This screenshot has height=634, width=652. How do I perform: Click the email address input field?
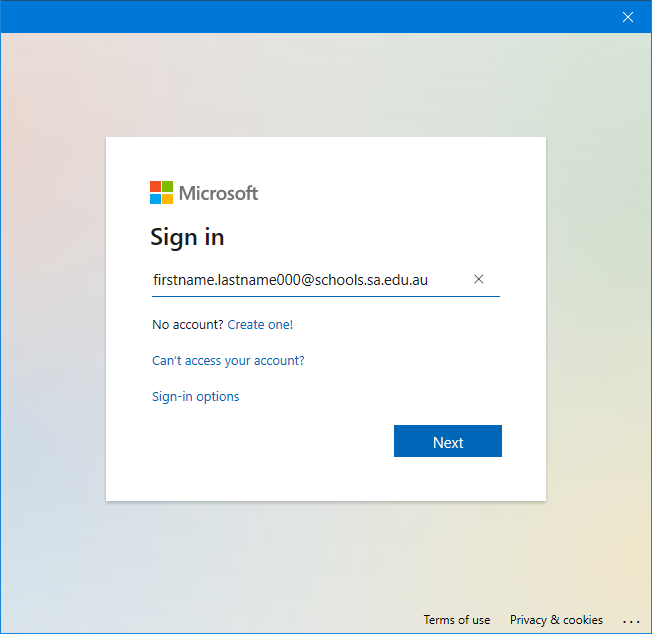pyautogui.click(x=326, y=280)
